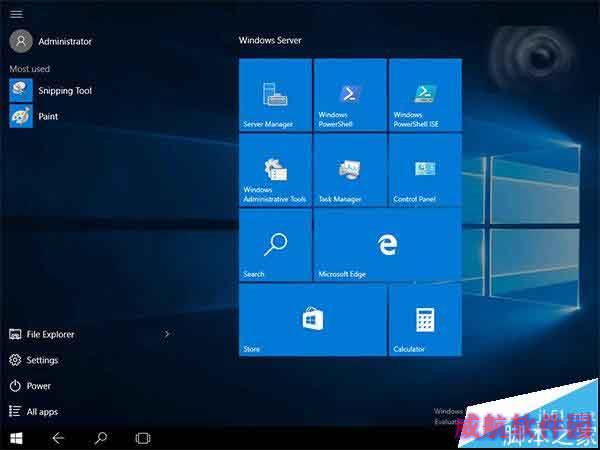This screenshot has height=450, width=600.
Task: Launch the Microsoft Edge tile
Action: 388,245
